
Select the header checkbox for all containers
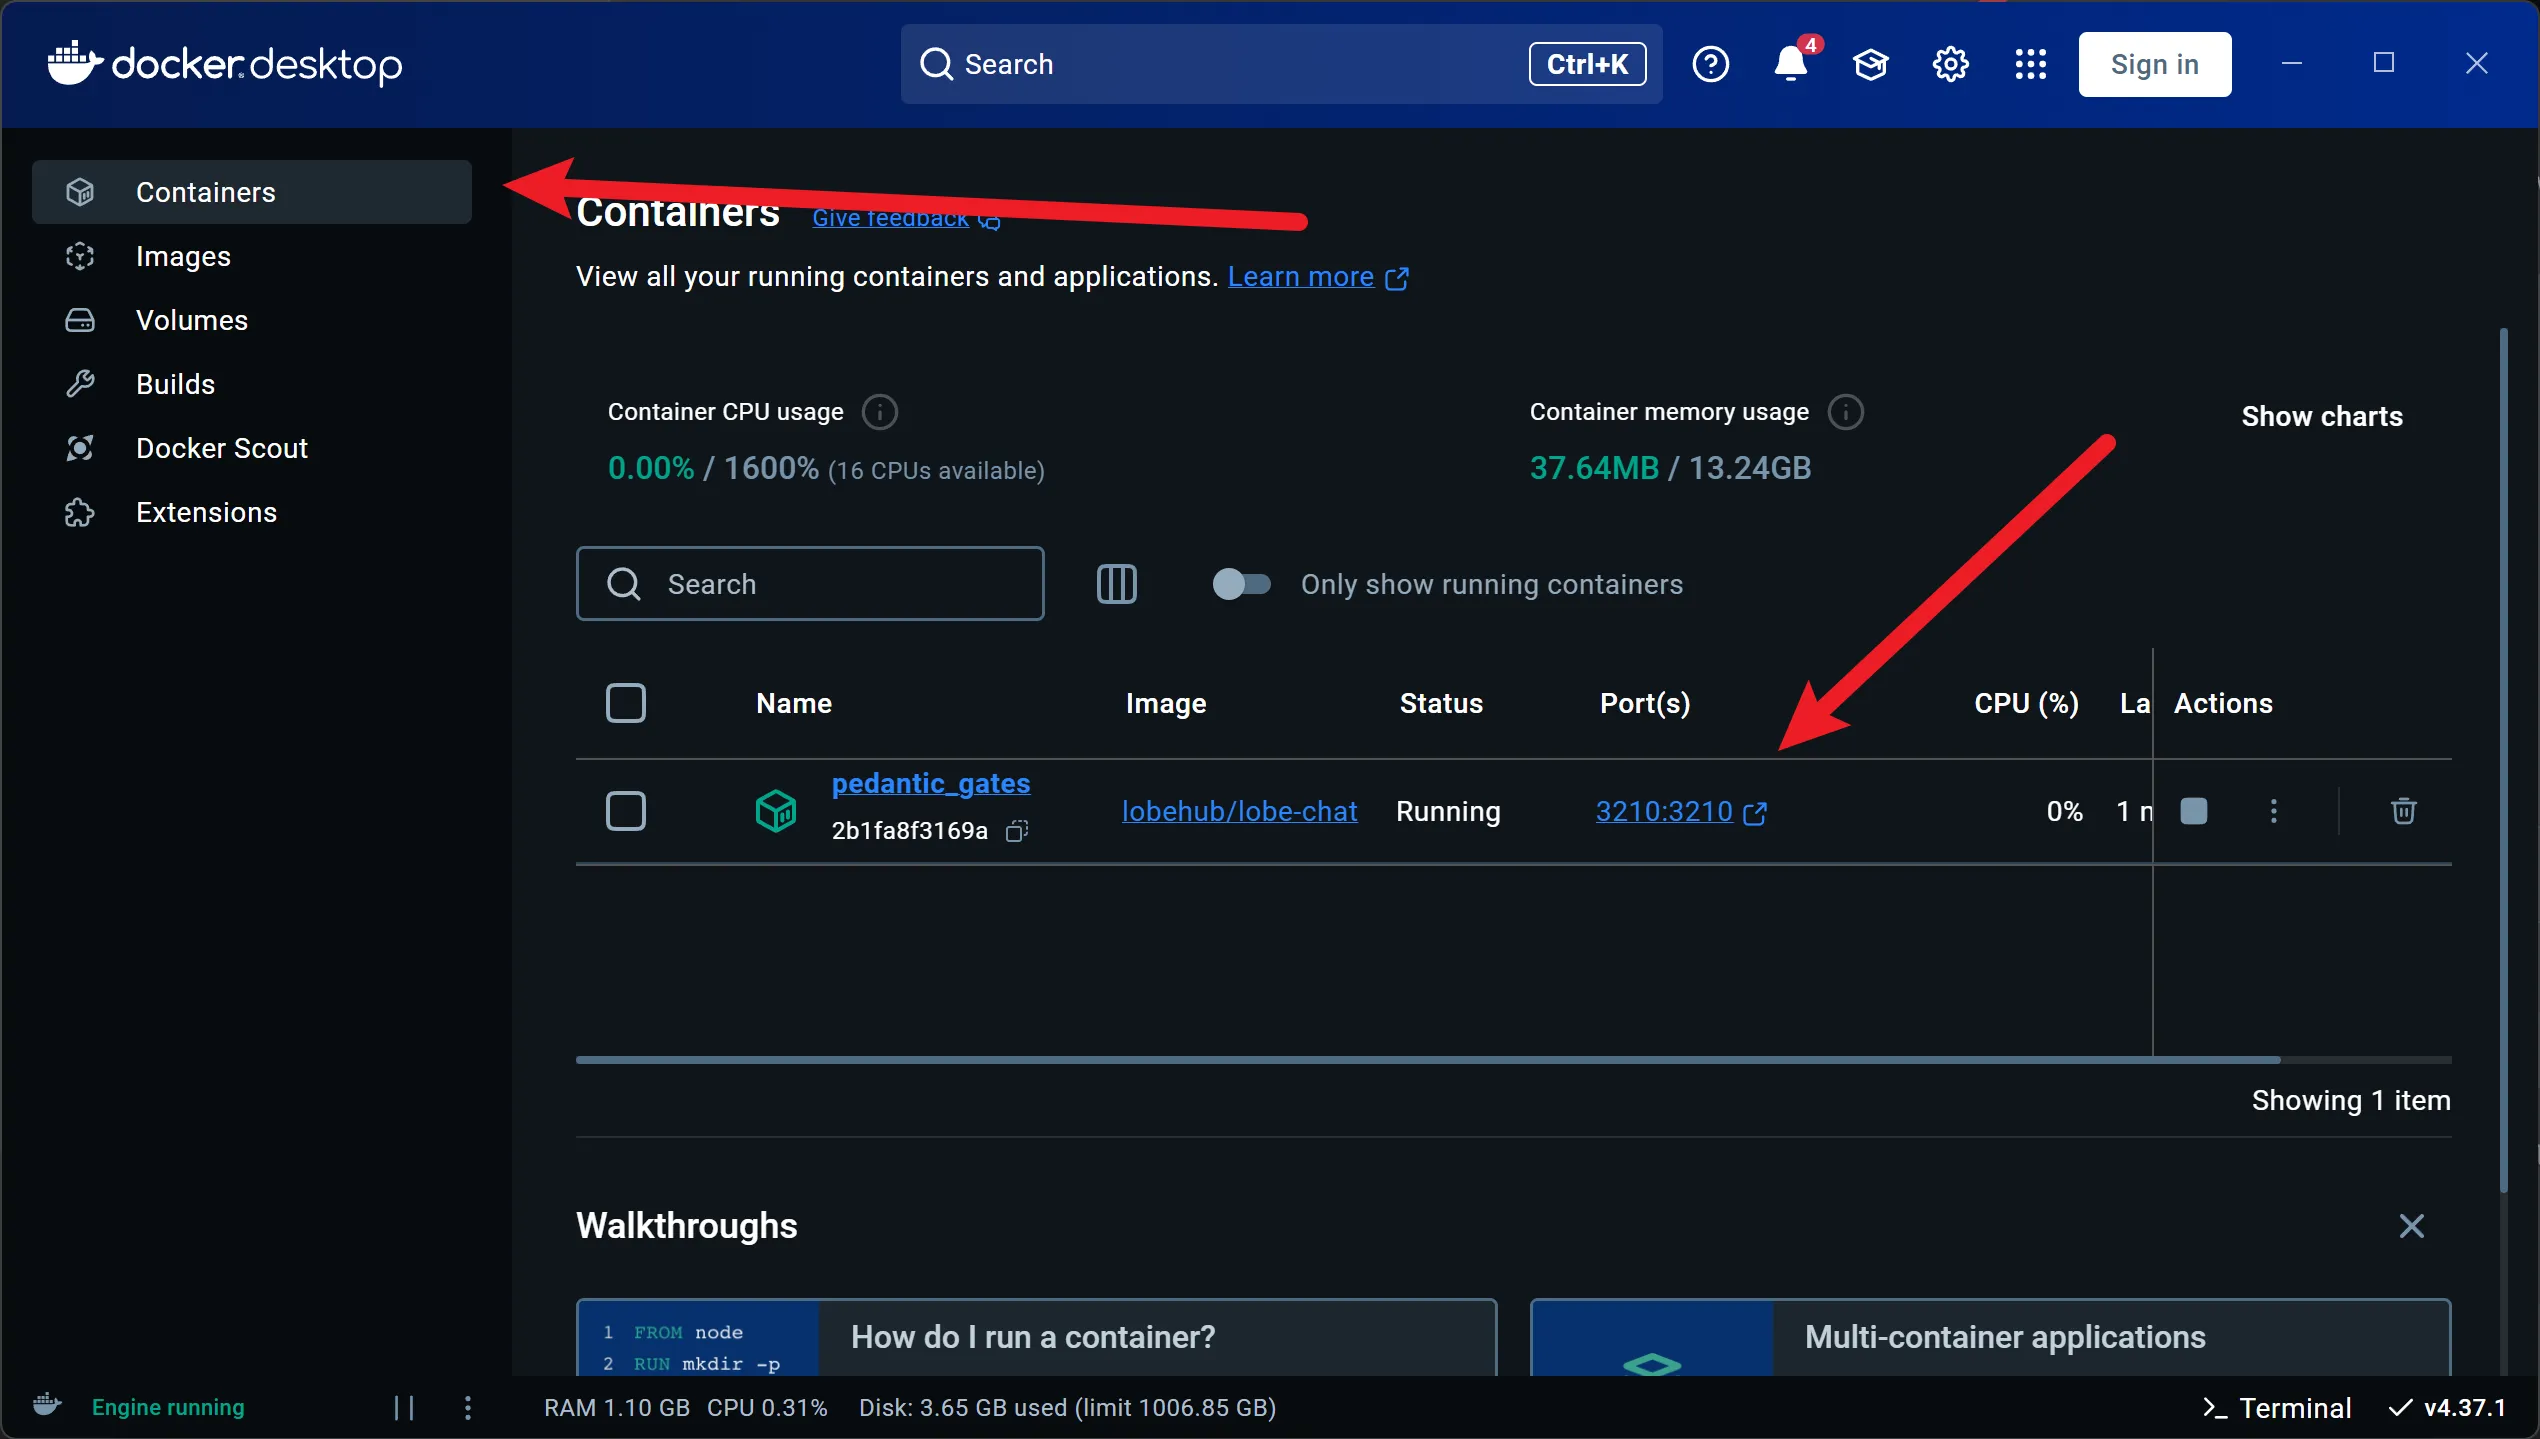pyautogui.click(x=626, y=703)
